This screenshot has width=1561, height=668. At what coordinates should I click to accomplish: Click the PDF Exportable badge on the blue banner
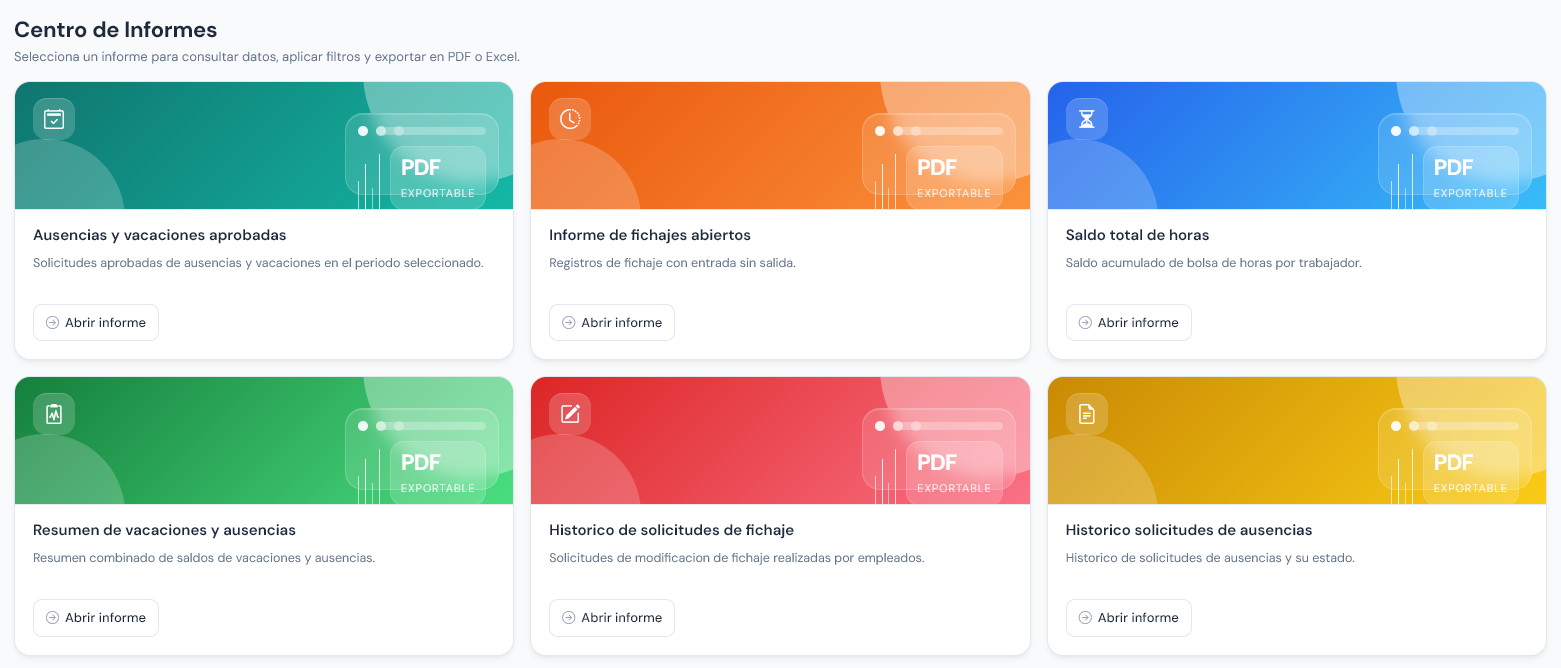[1470, 177]
